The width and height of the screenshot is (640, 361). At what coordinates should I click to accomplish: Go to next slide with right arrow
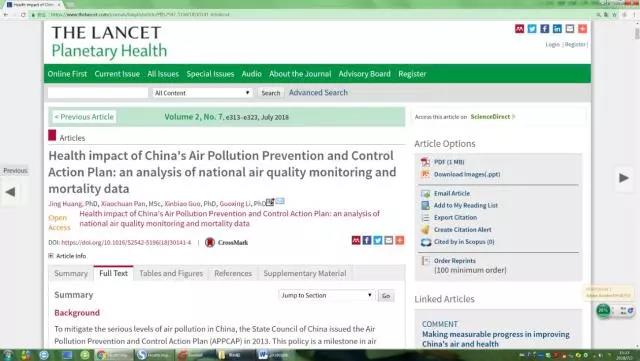point(623,178)
